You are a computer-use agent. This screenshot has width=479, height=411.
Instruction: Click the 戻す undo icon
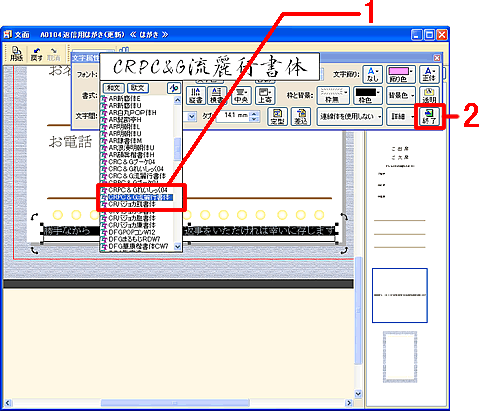37,54
